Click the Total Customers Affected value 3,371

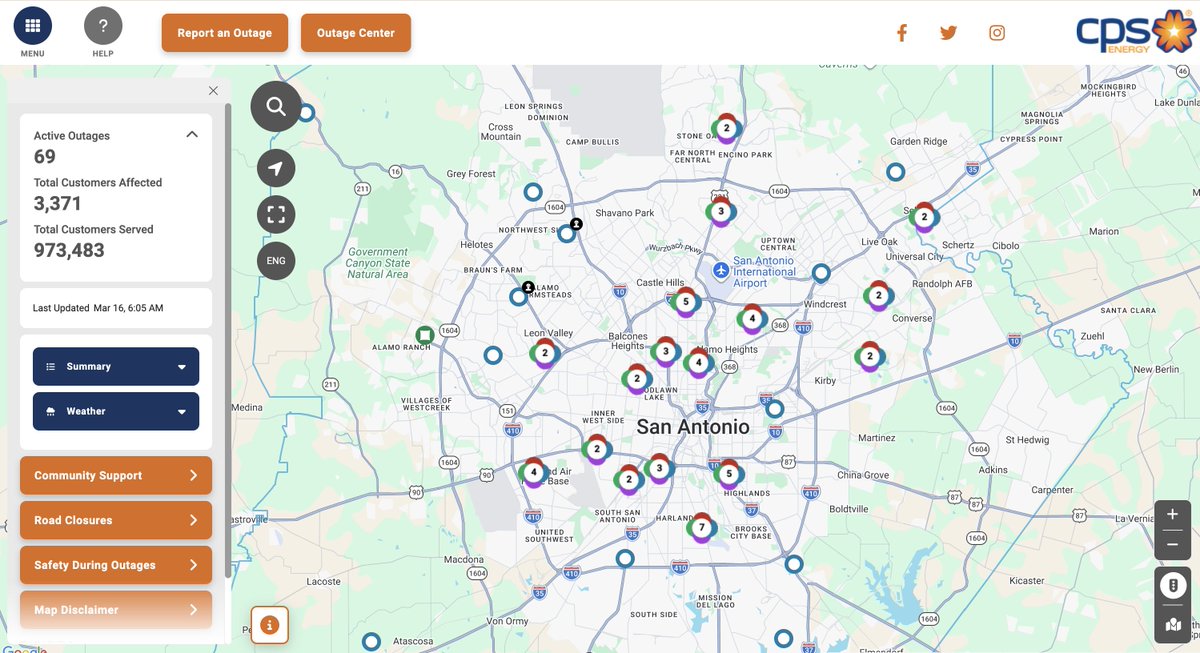58,203
